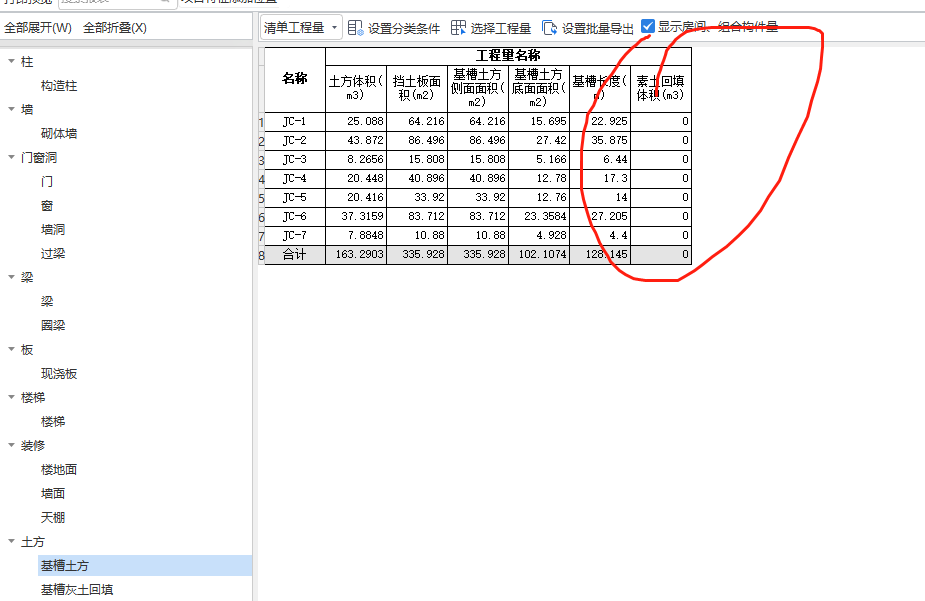Click the 设置分类条件 icon
The height and width of the screenshot is (601, 925).
coord(355,28)
